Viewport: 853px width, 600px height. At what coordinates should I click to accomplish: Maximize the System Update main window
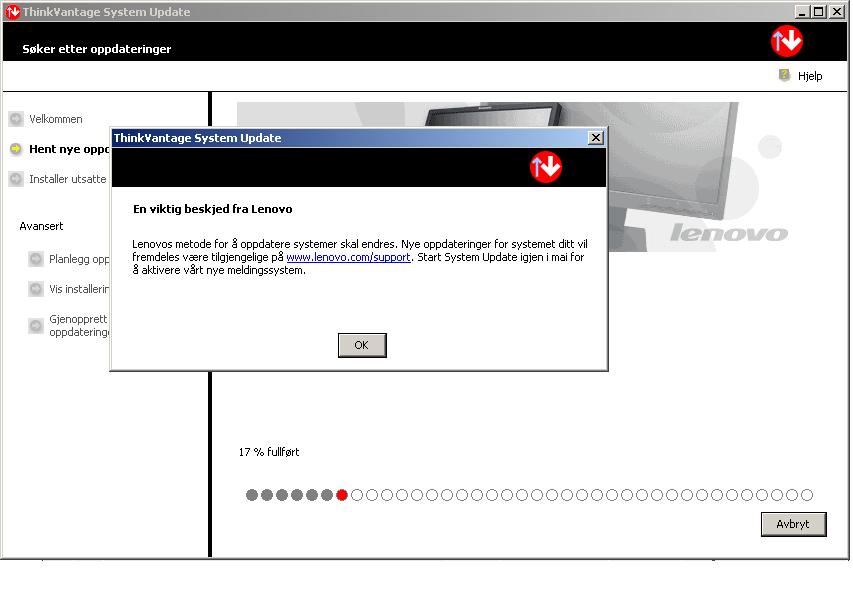tap(819, 11)
